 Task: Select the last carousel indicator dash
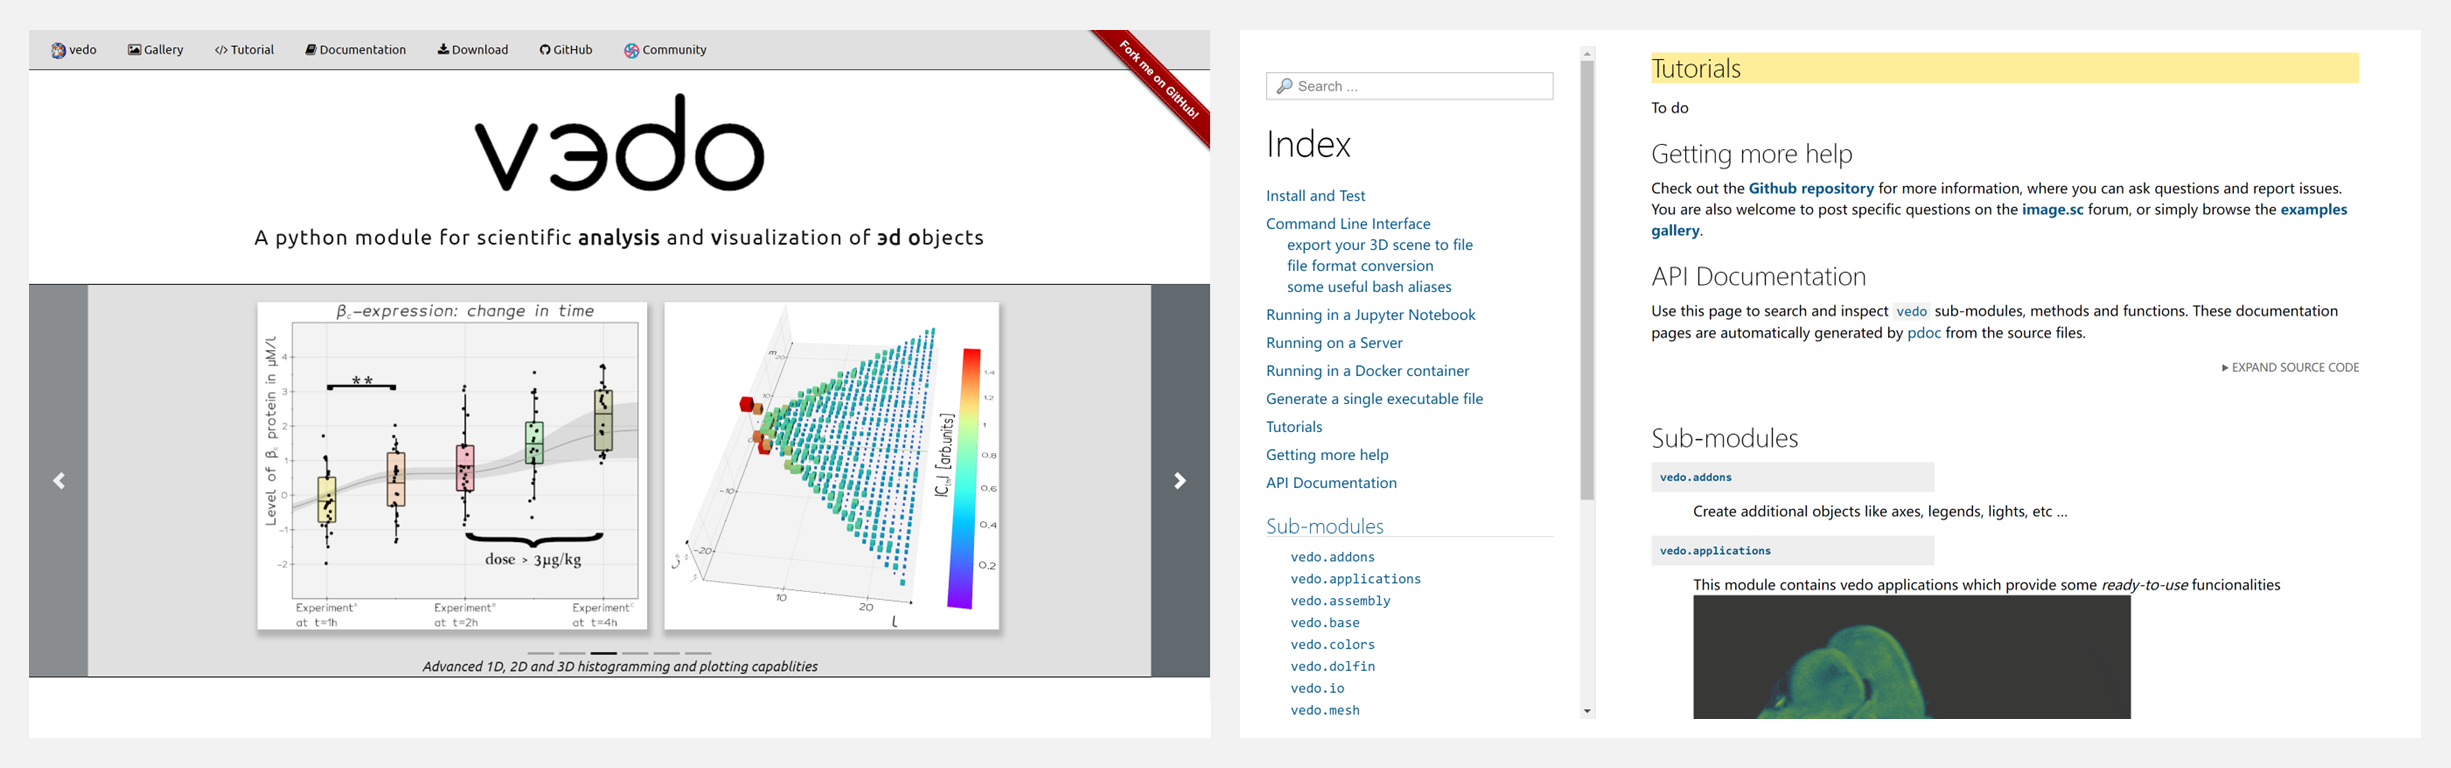[x=698, y=653]
